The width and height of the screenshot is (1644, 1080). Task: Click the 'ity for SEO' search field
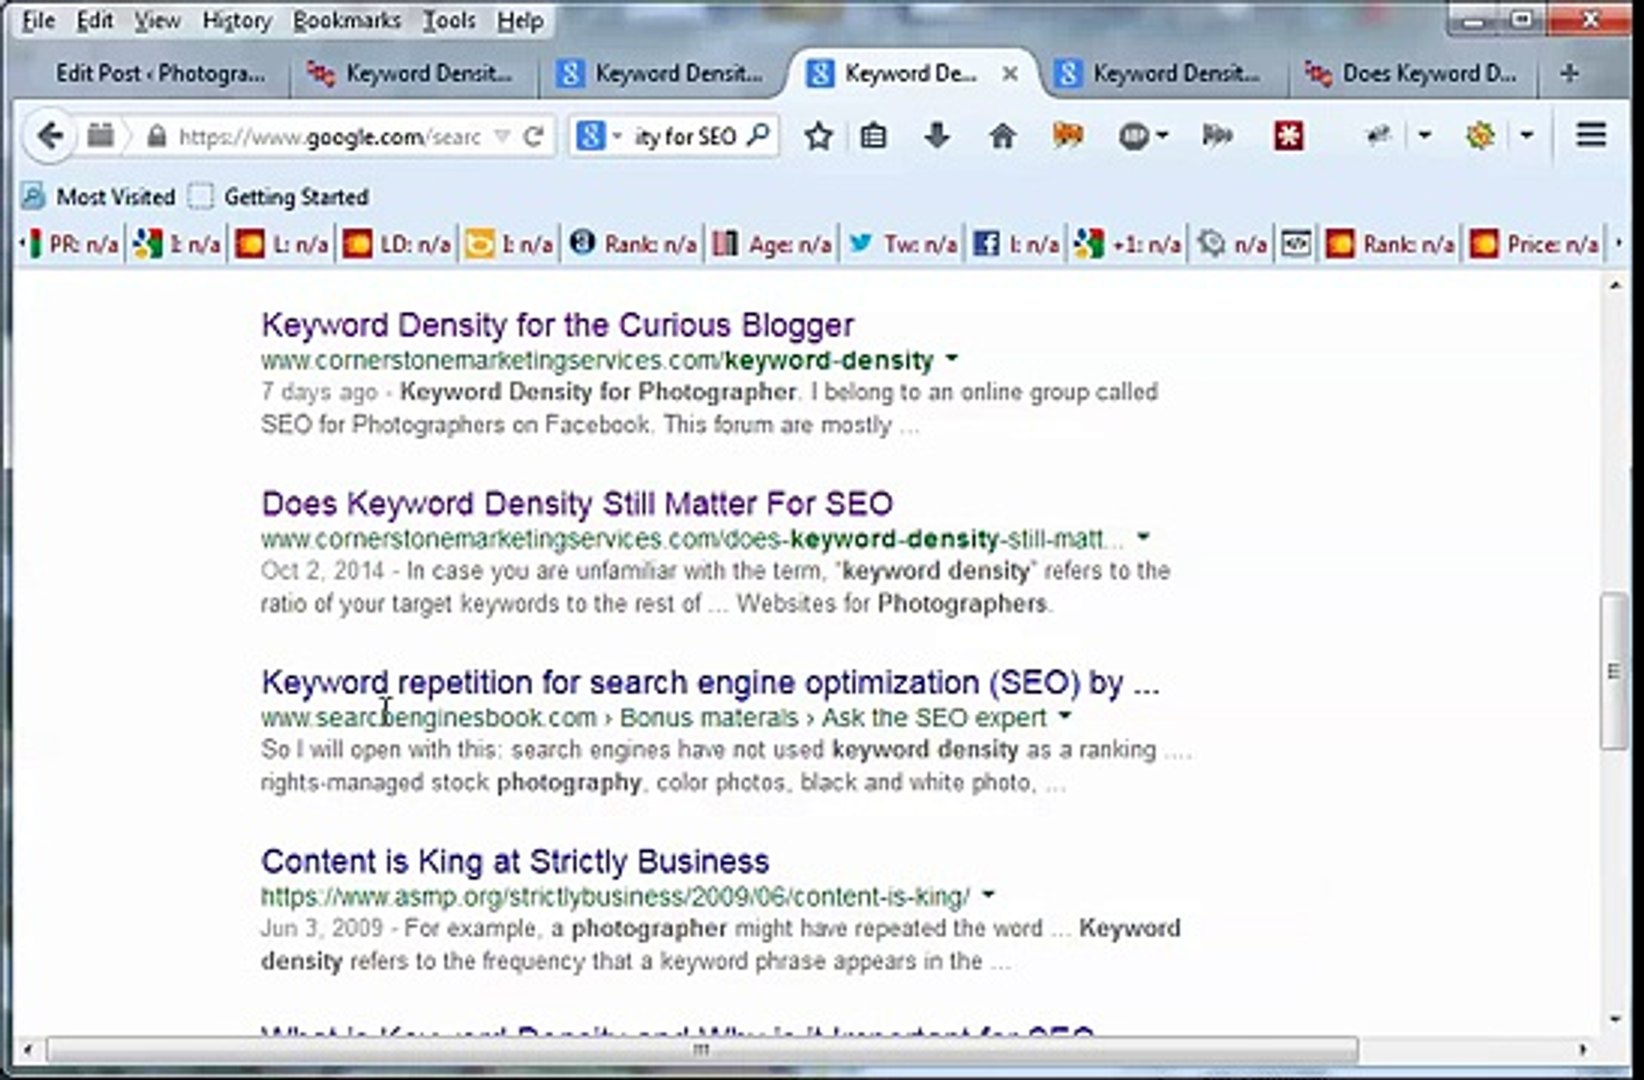(x=685, y=136)
